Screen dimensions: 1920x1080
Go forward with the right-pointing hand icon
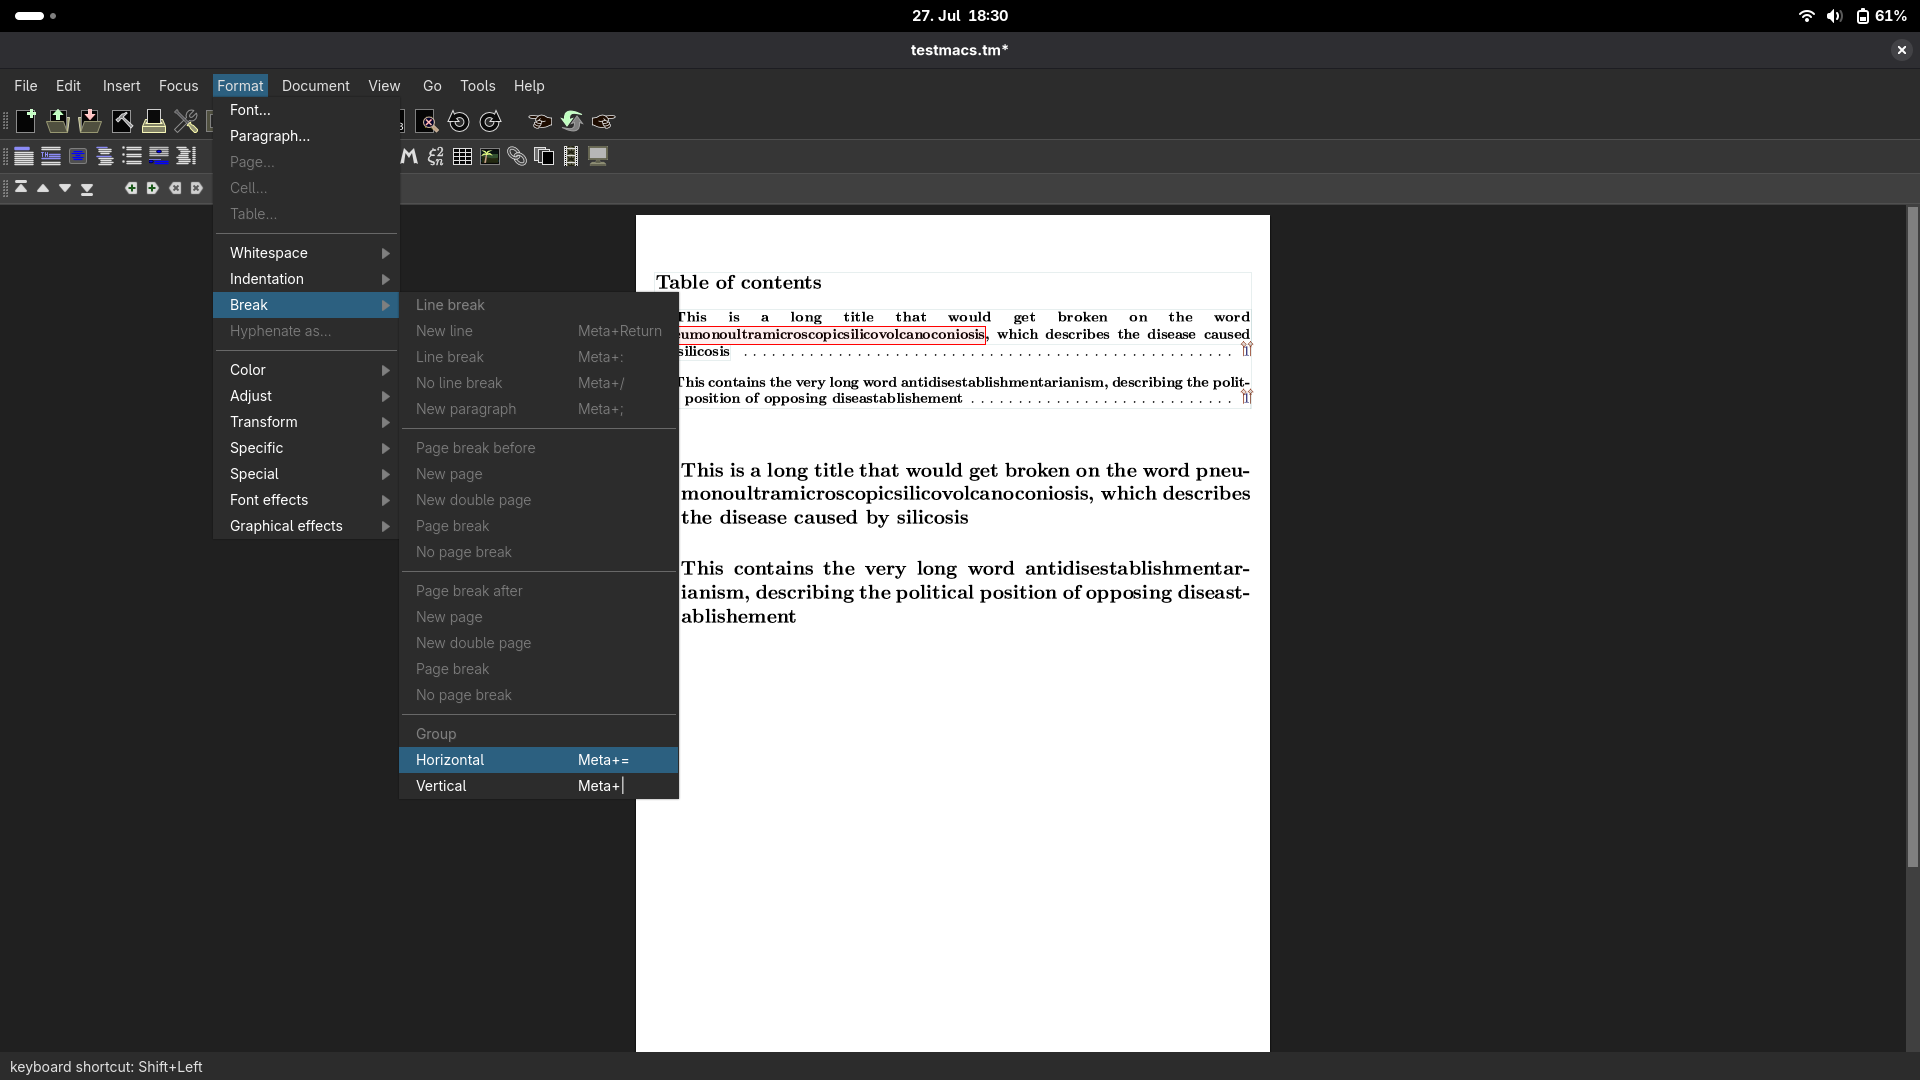(x=604, y=121)
